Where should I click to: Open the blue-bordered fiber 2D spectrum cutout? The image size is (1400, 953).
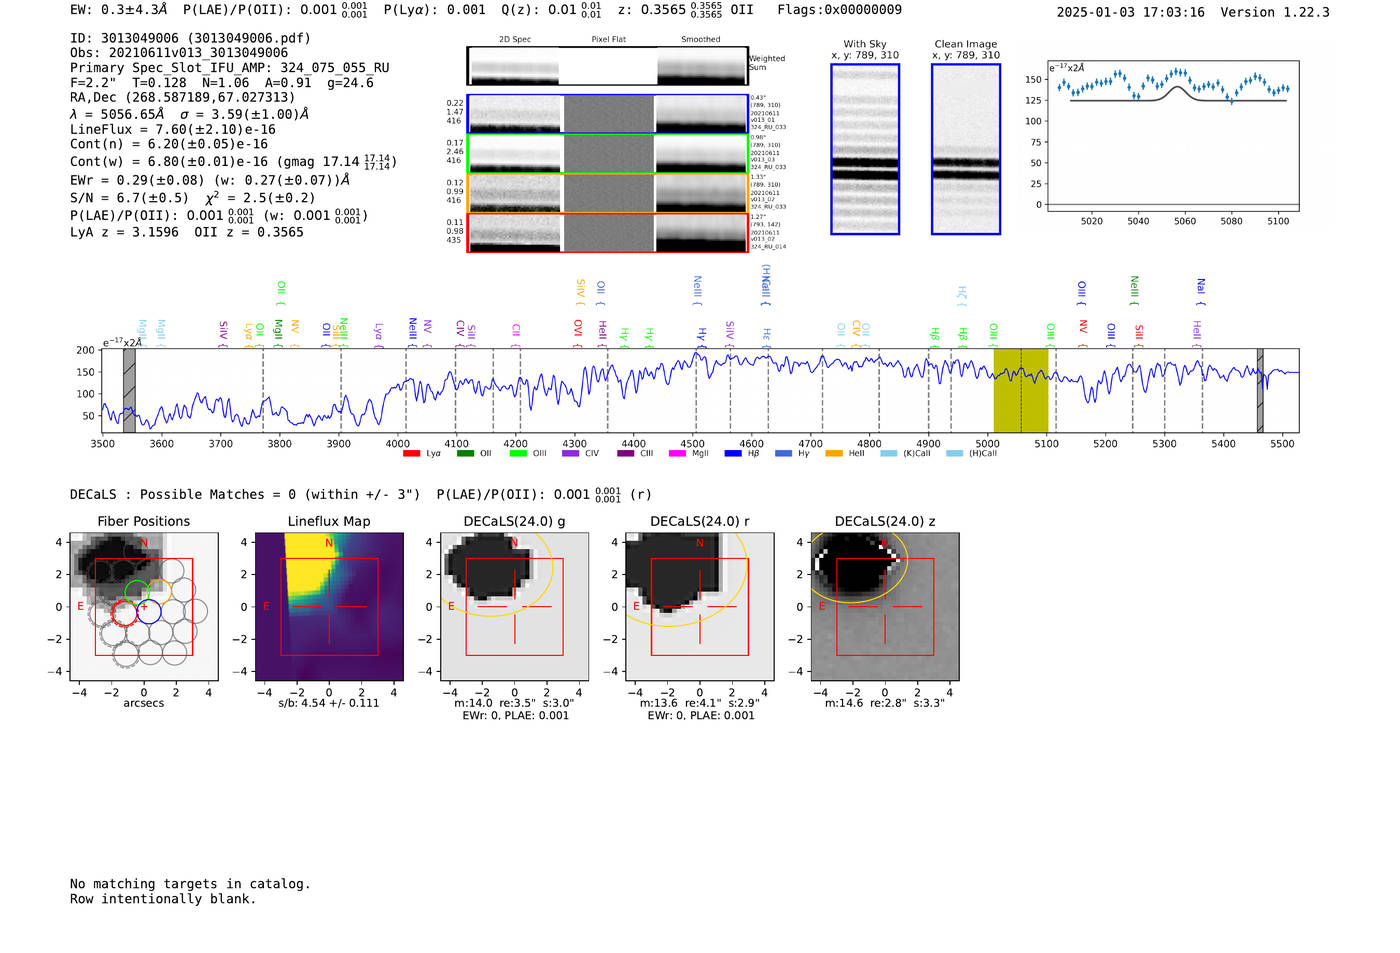(515, 114)
